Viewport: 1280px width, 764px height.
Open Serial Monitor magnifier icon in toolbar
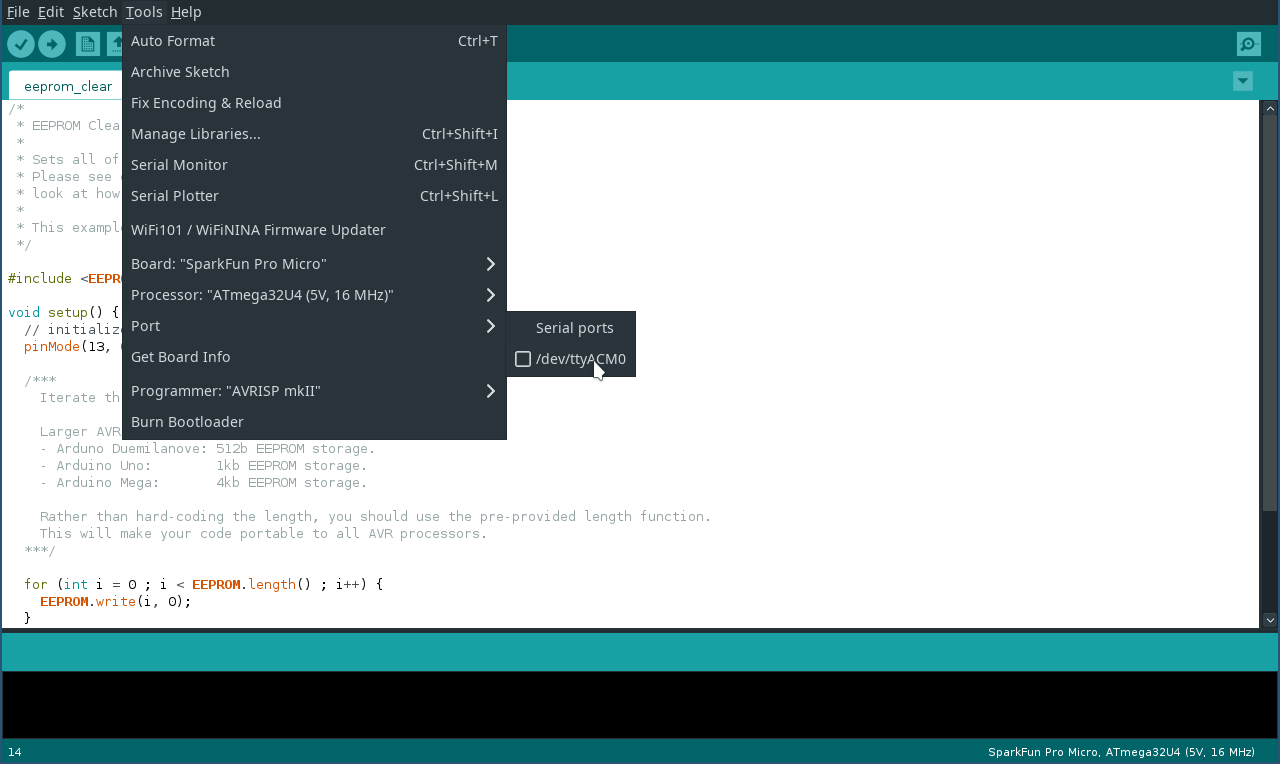click(1248, 44)
